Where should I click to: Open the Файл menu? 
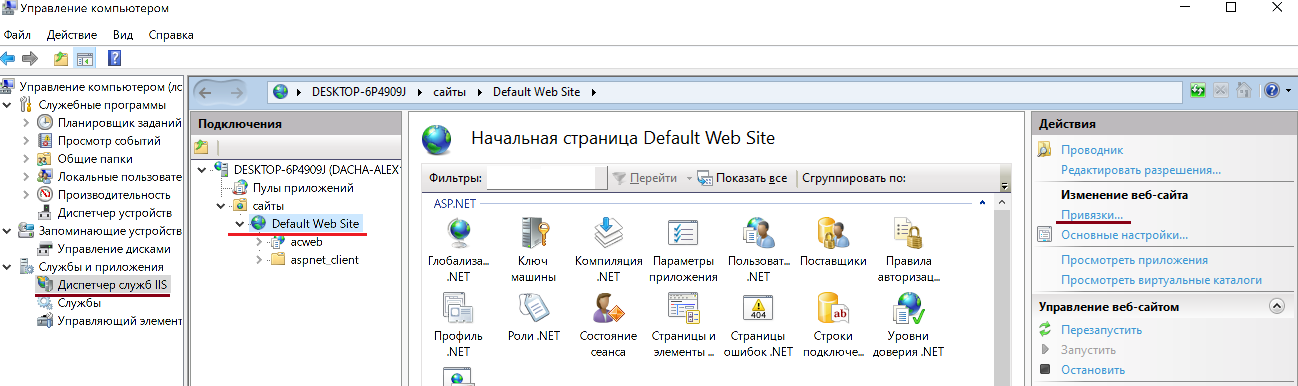pos(17,35)
